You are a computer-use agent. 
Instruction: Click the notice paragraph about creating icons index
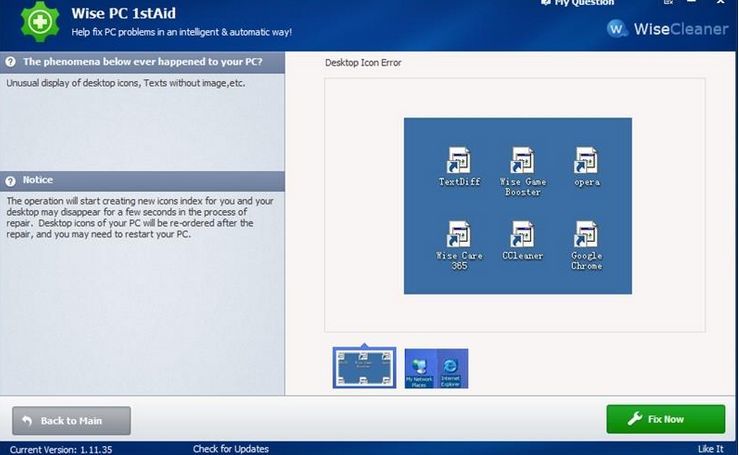[x=140, y=217]
